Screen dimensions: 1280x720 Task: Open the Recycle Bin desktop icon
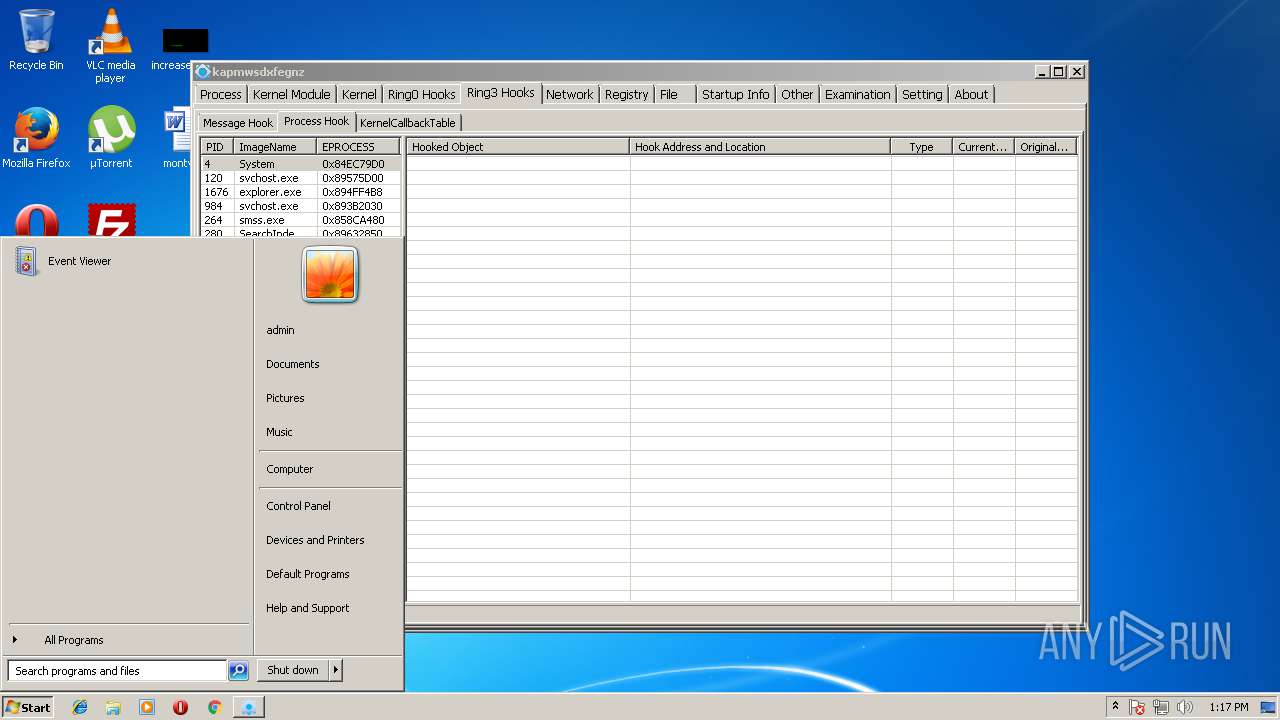click(x=36, y=40)
